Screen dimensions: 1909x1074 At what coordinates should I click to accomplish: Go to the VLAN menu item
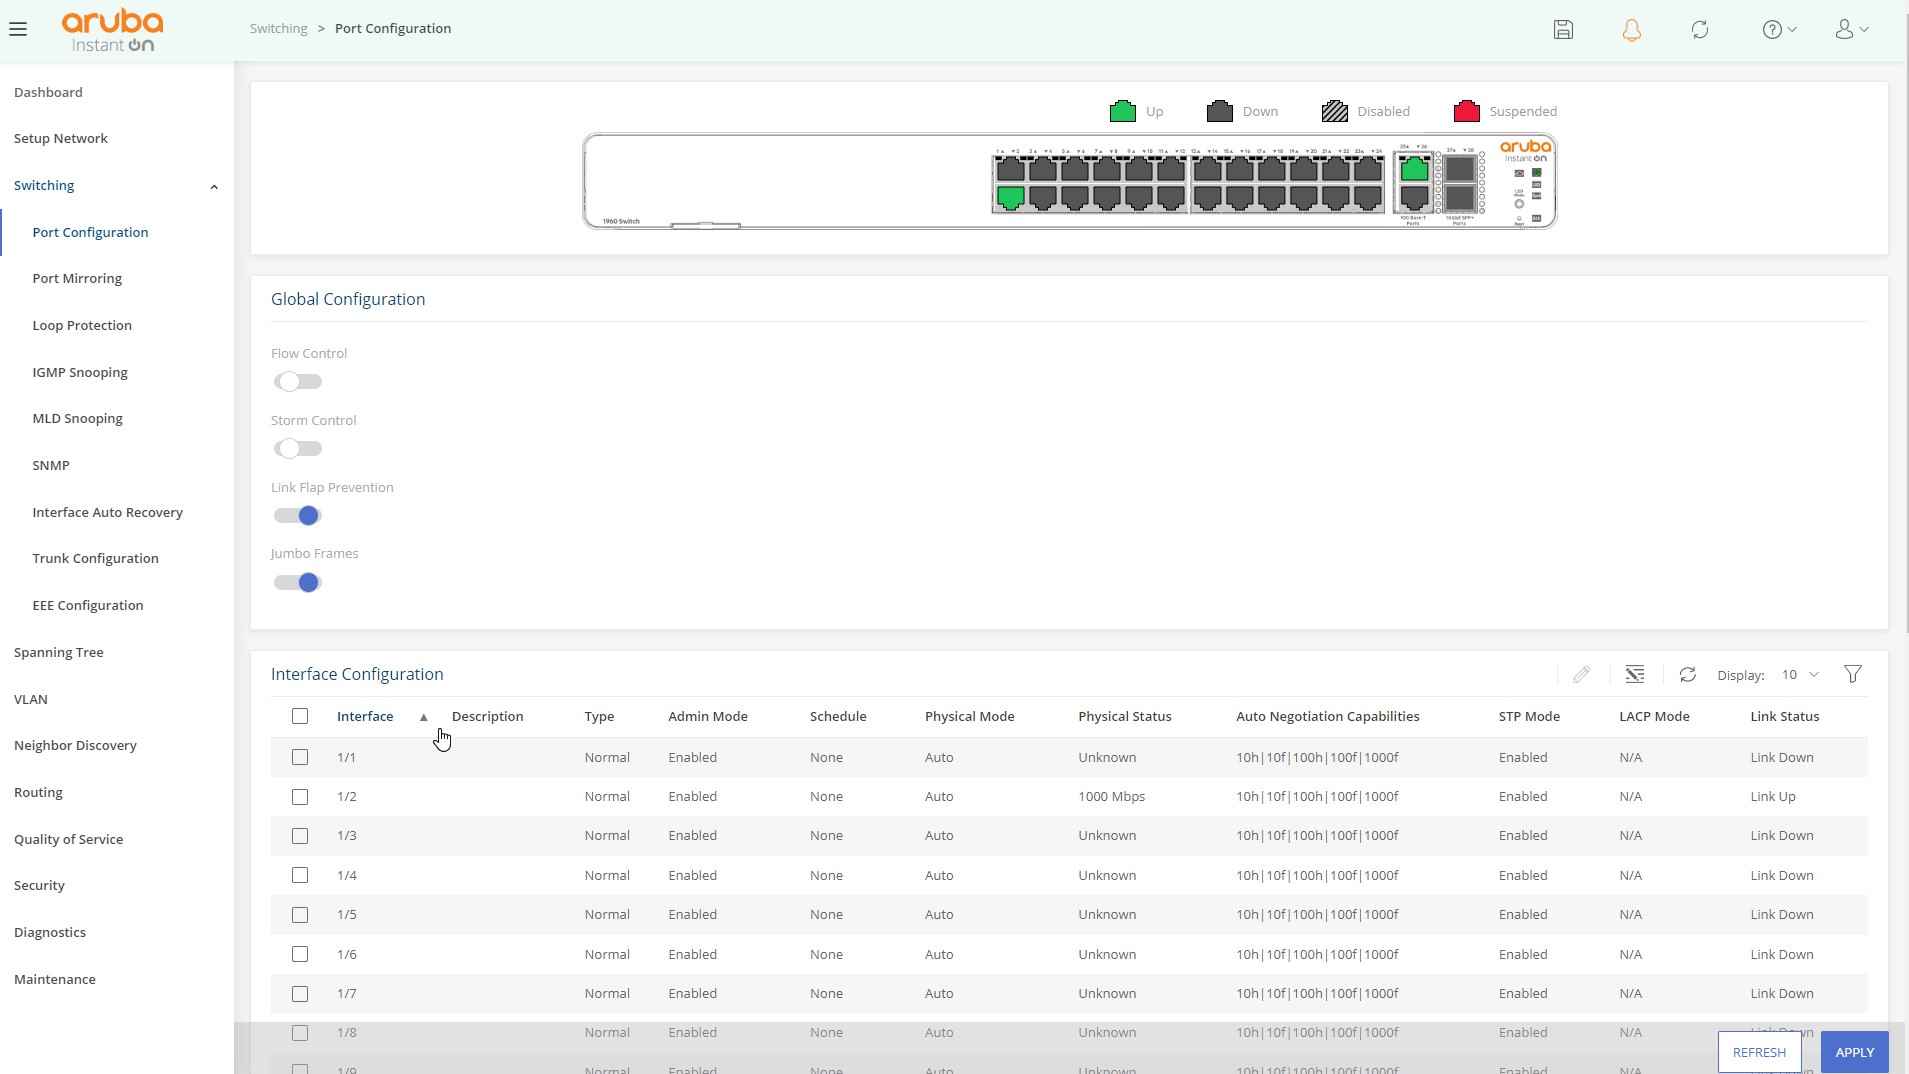point(31,700)
